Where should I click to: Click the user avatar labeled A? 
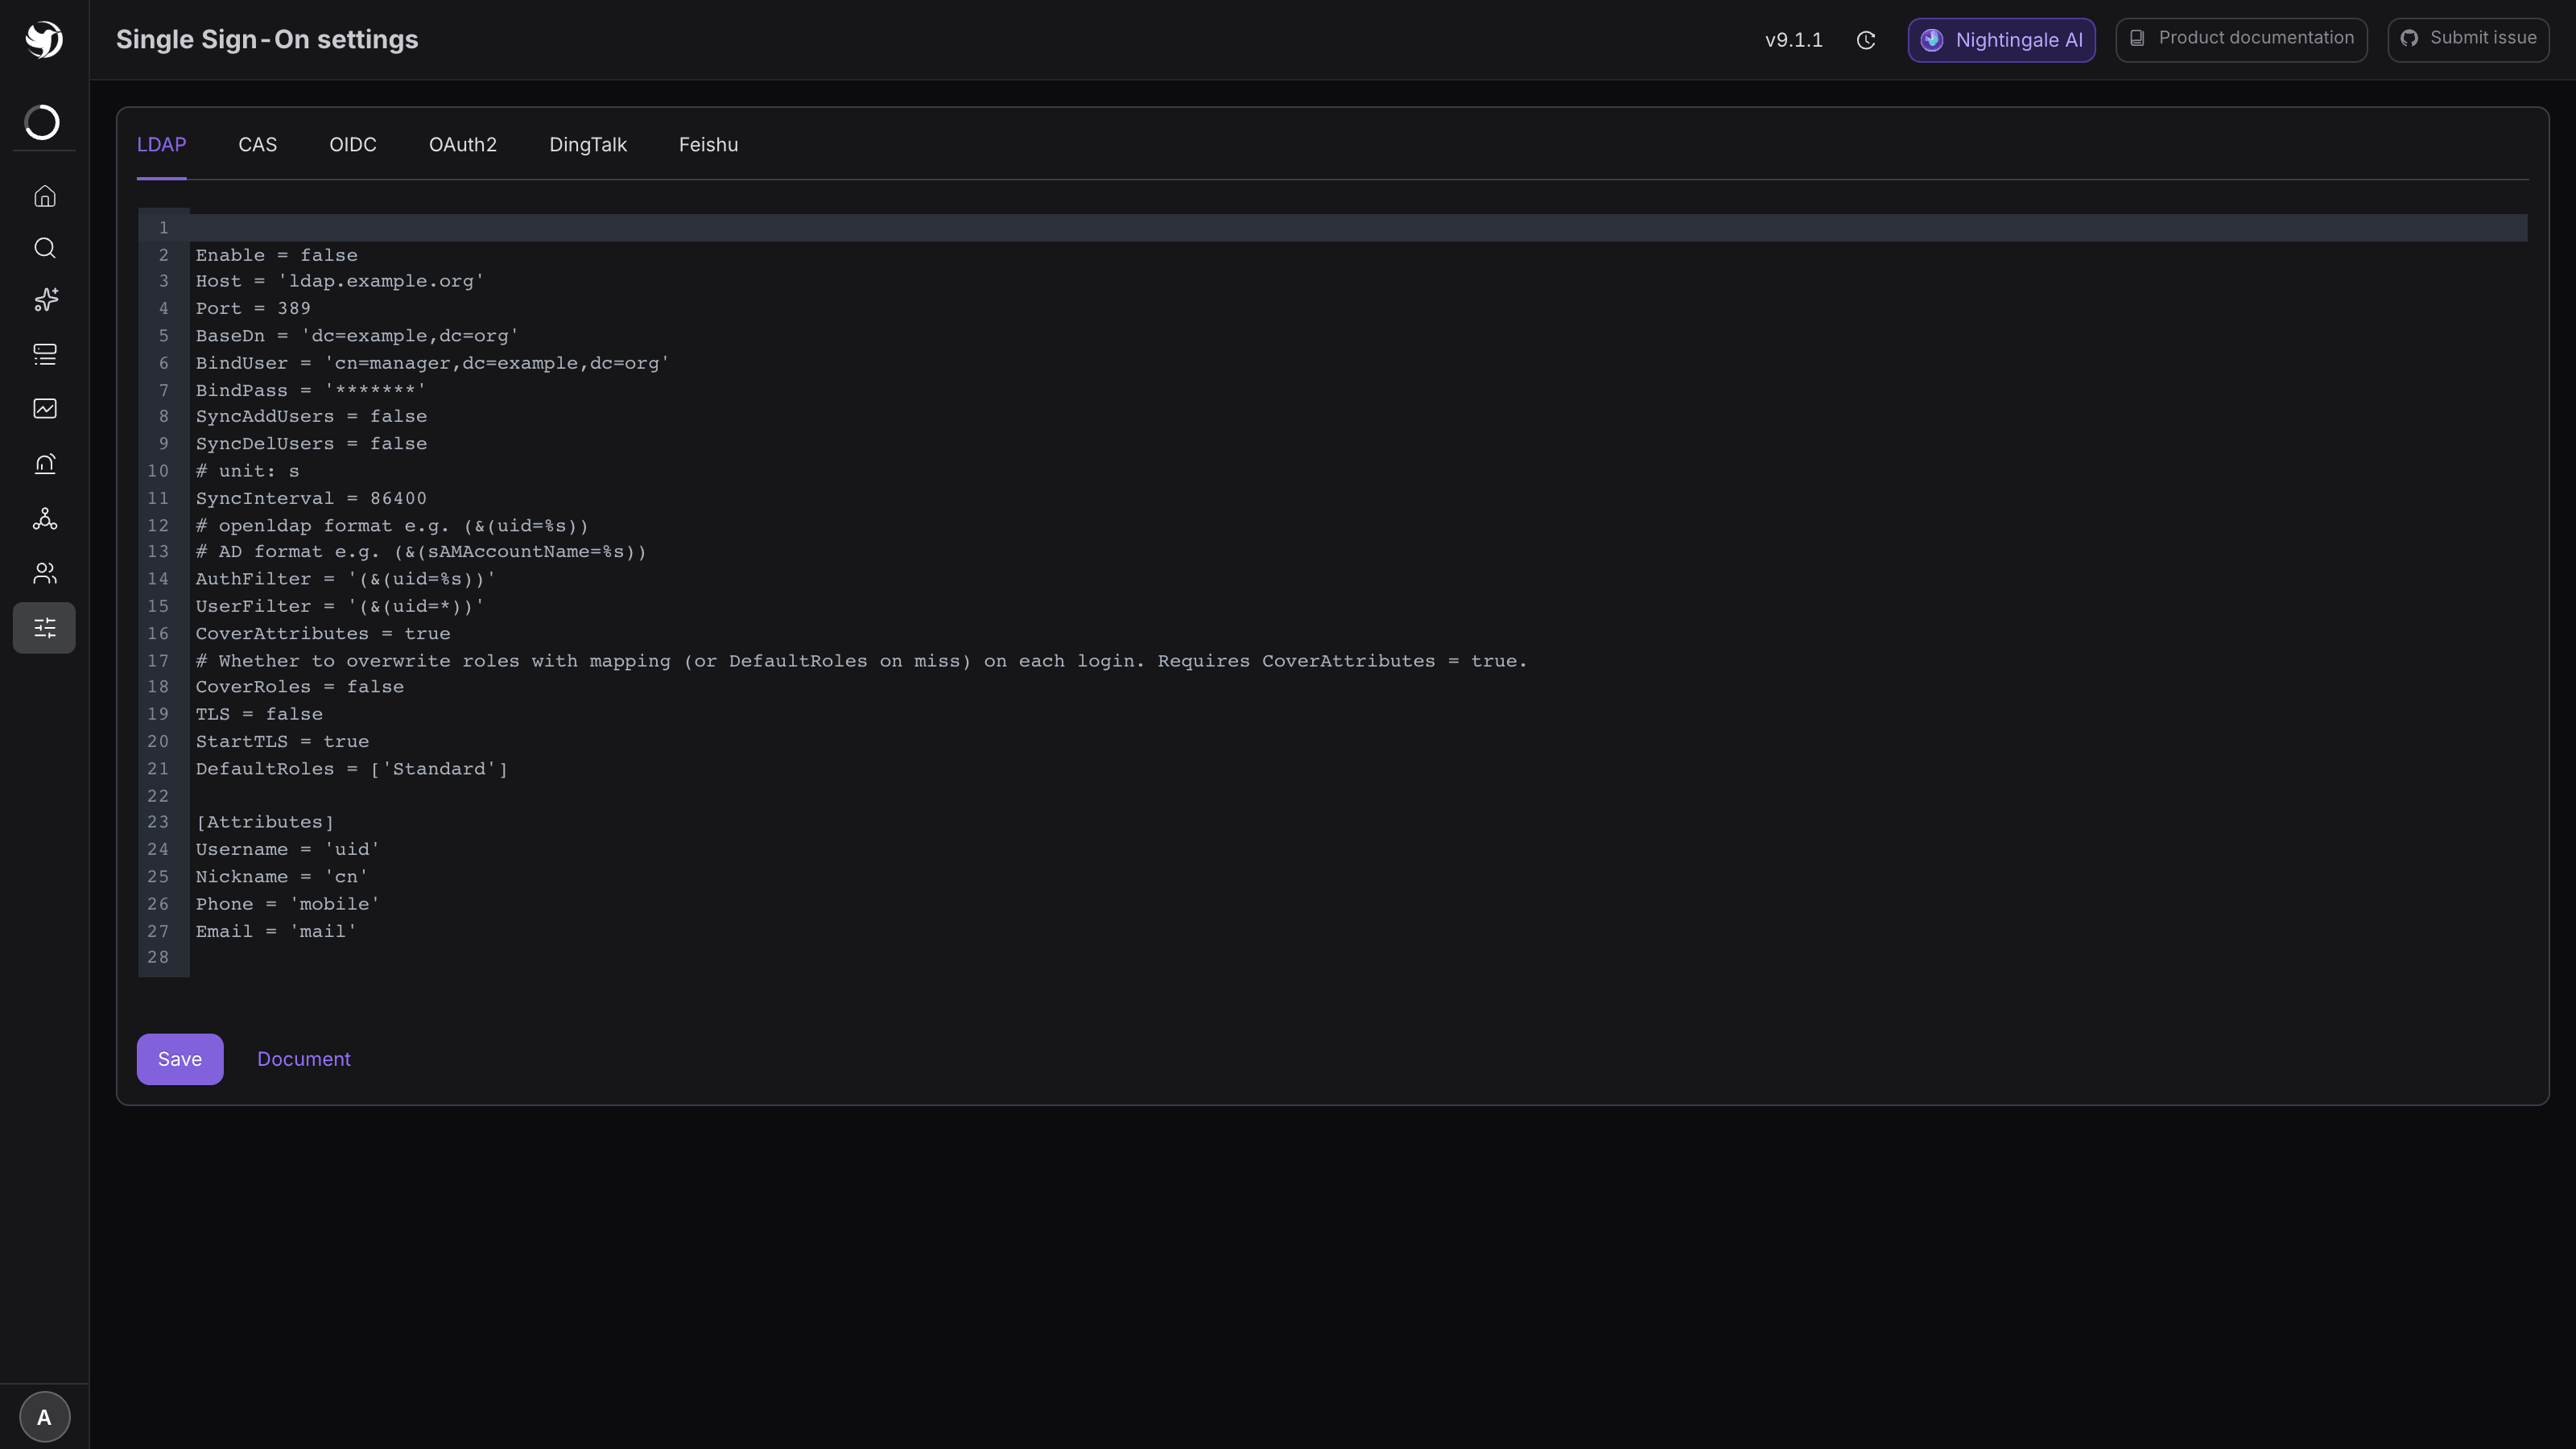pyautogui.click(x=45, y=1417)
